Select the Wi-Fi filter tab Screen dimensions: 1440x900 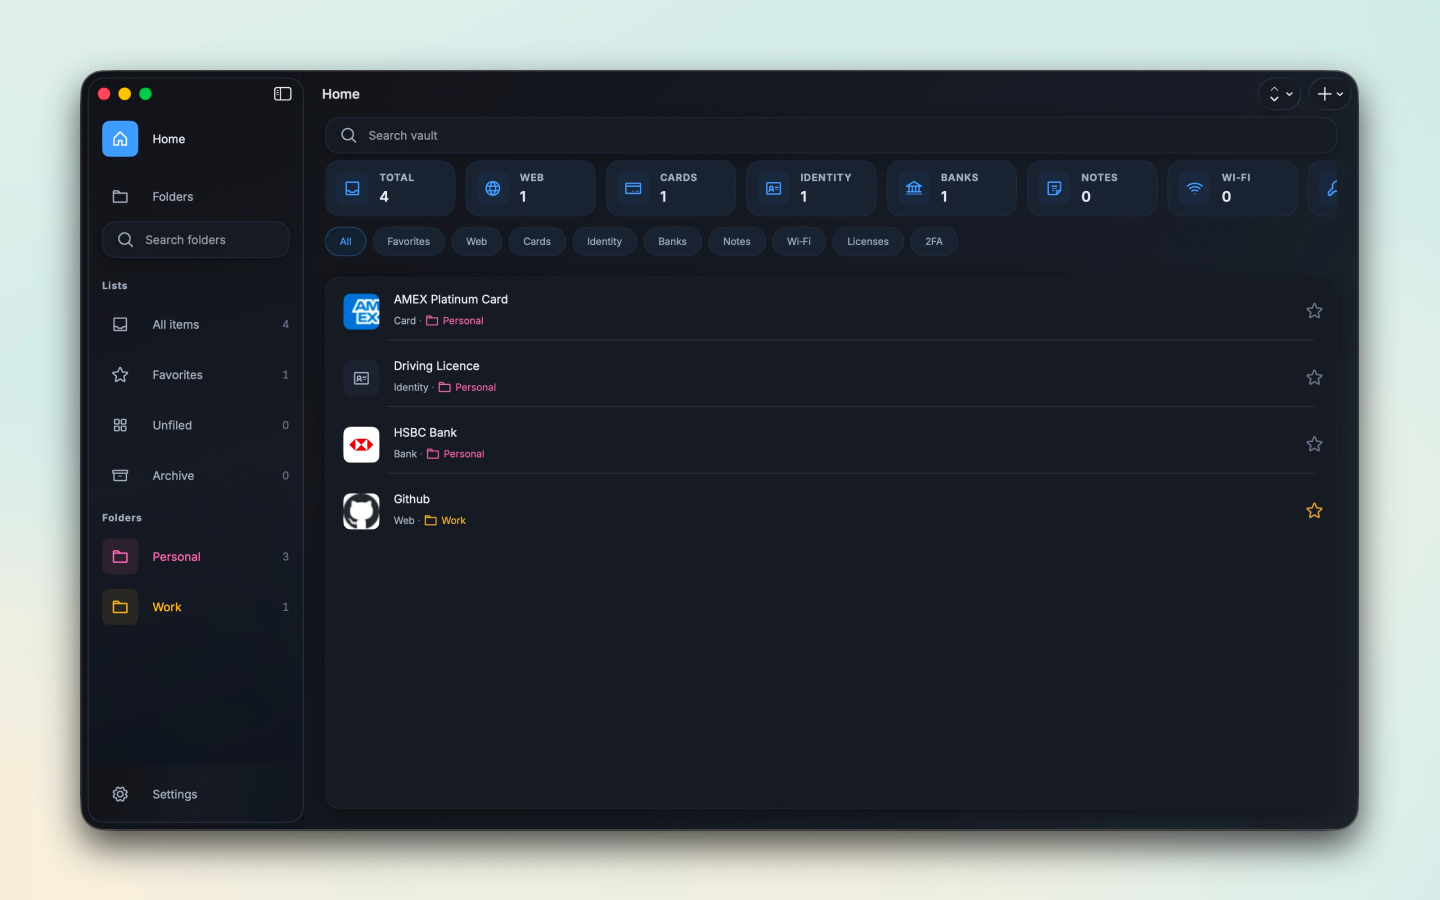pyautogui.click(x=799, y=242)
